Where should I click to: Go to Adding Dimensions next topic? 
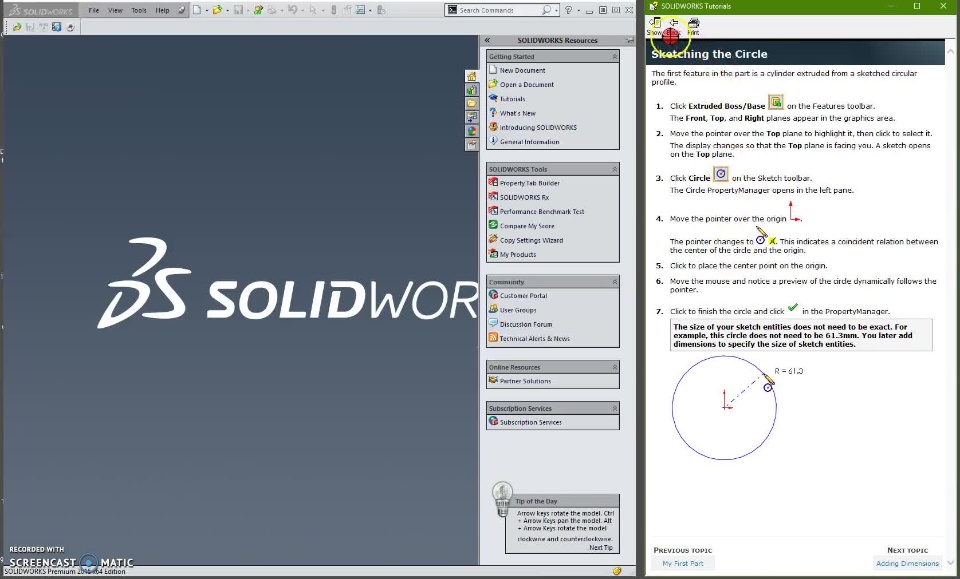(907, 563)
